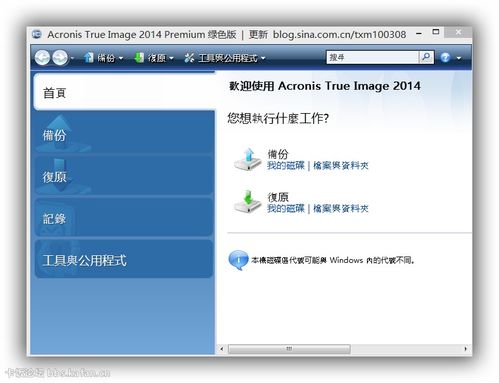The width and height of the screenshot is (499, 383).
Task: Click 我的磁碟 link under 備份
Action: click(x=286, y=165)
